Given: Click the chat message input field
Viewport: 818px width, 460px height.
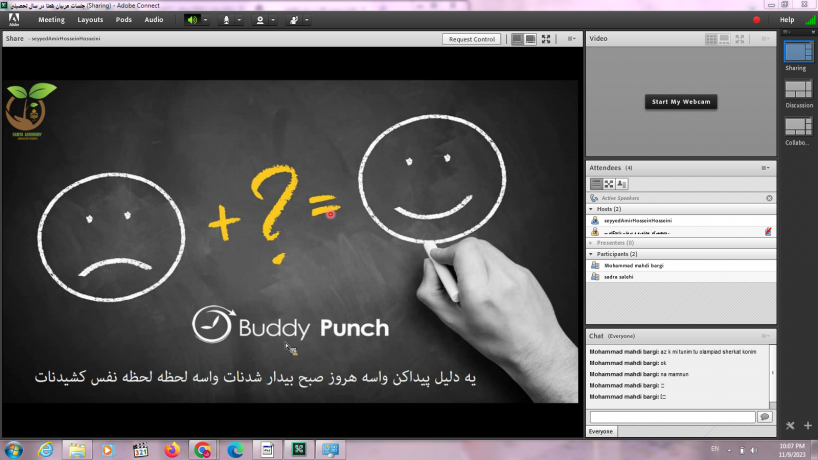Looking at the screenshot, I should tap(672, 417).
